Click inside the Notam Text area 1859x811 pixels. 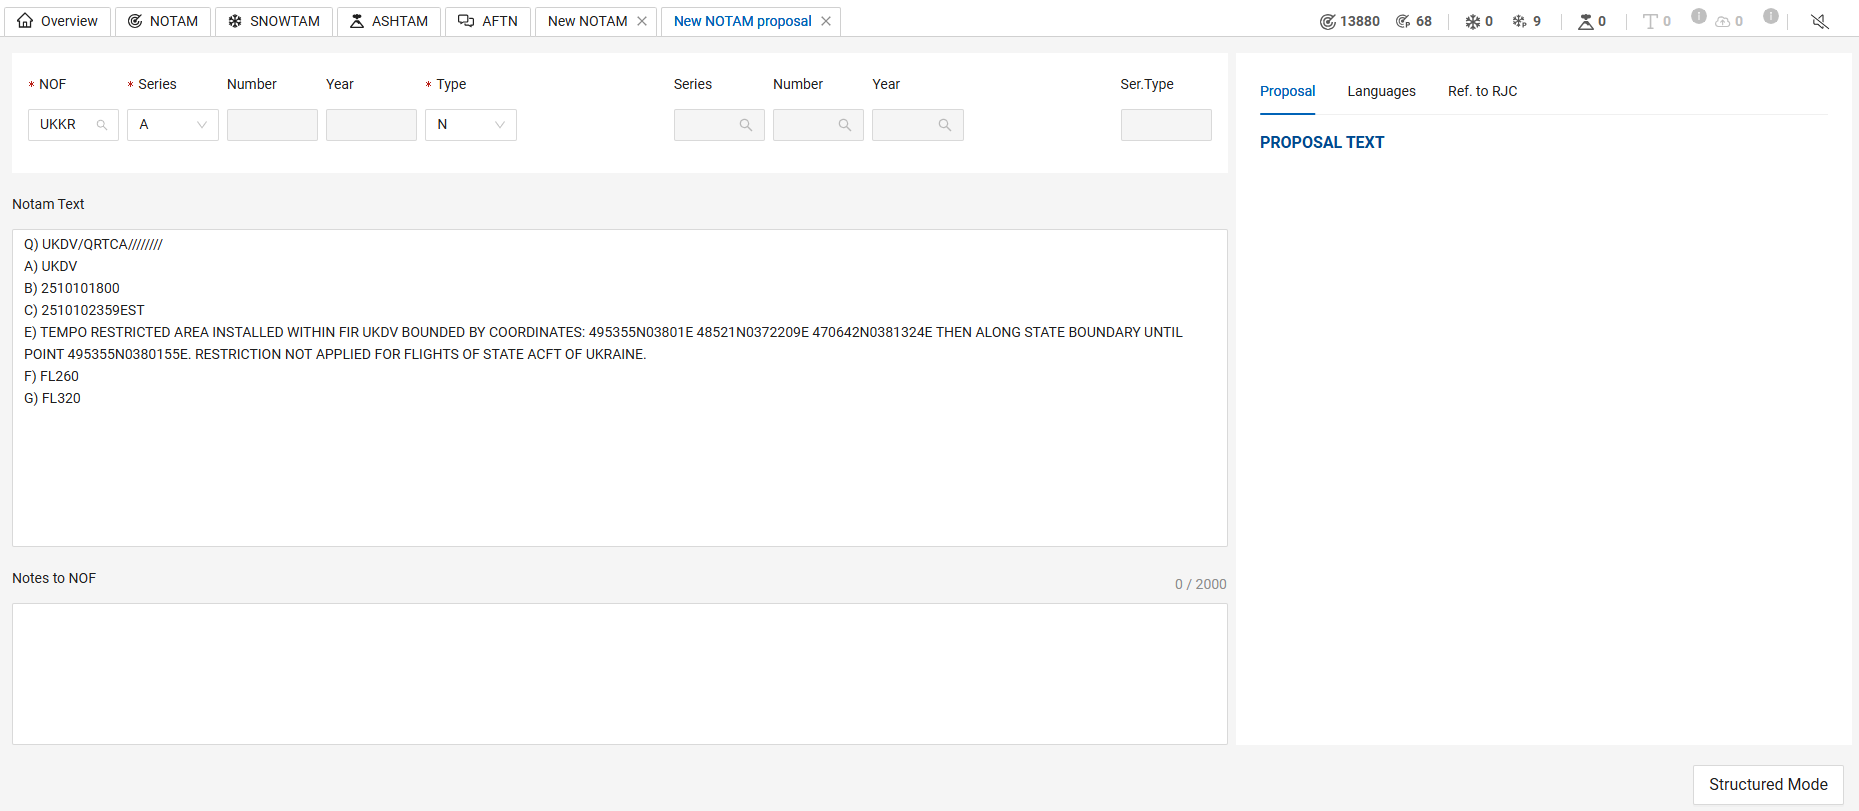(620, 388)
